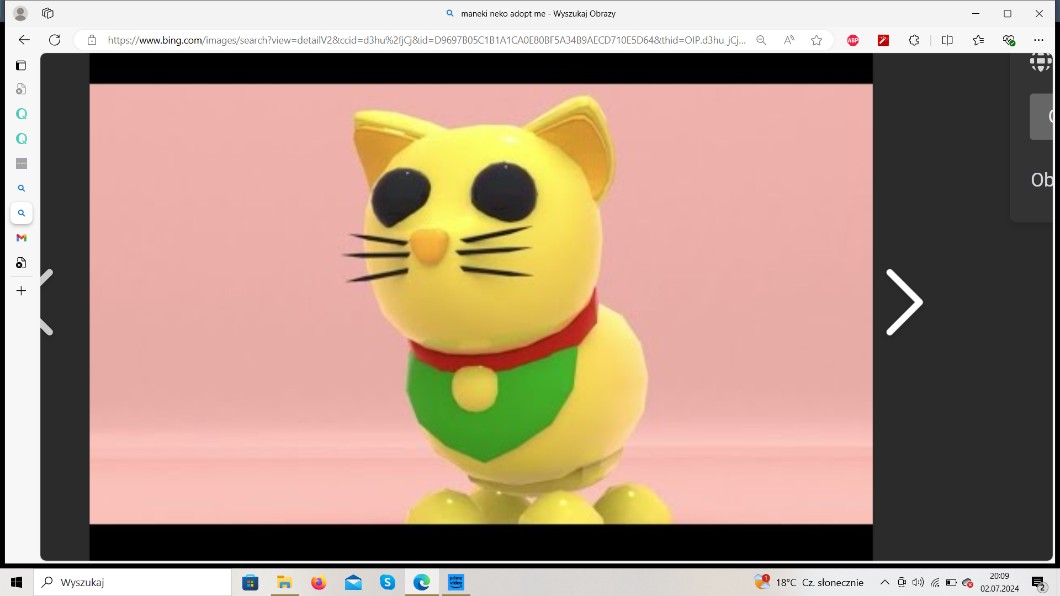The height and width of the screenshot is (596, 1060).
Task: Open the weather widget 18°C
Action: [810, 582]
